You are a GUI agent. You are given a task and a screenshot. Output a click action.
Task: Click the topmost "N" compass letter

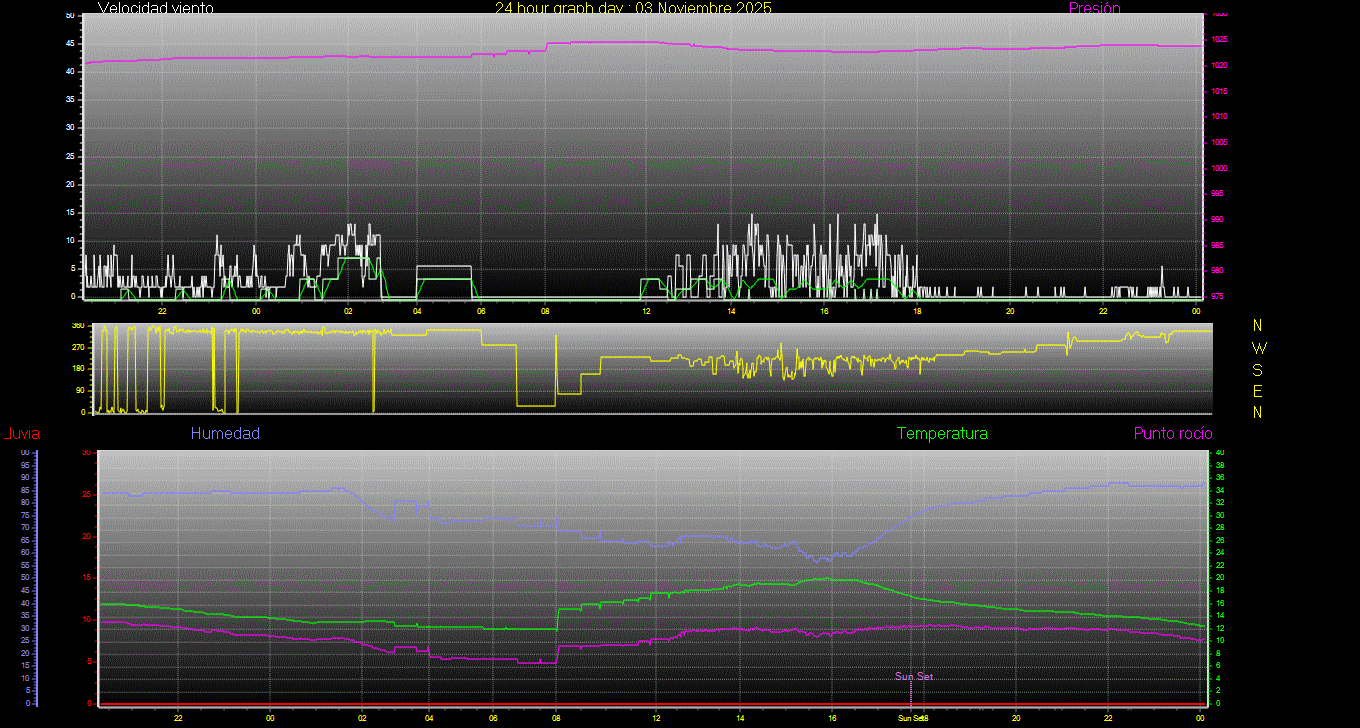tap(1258, 326)
